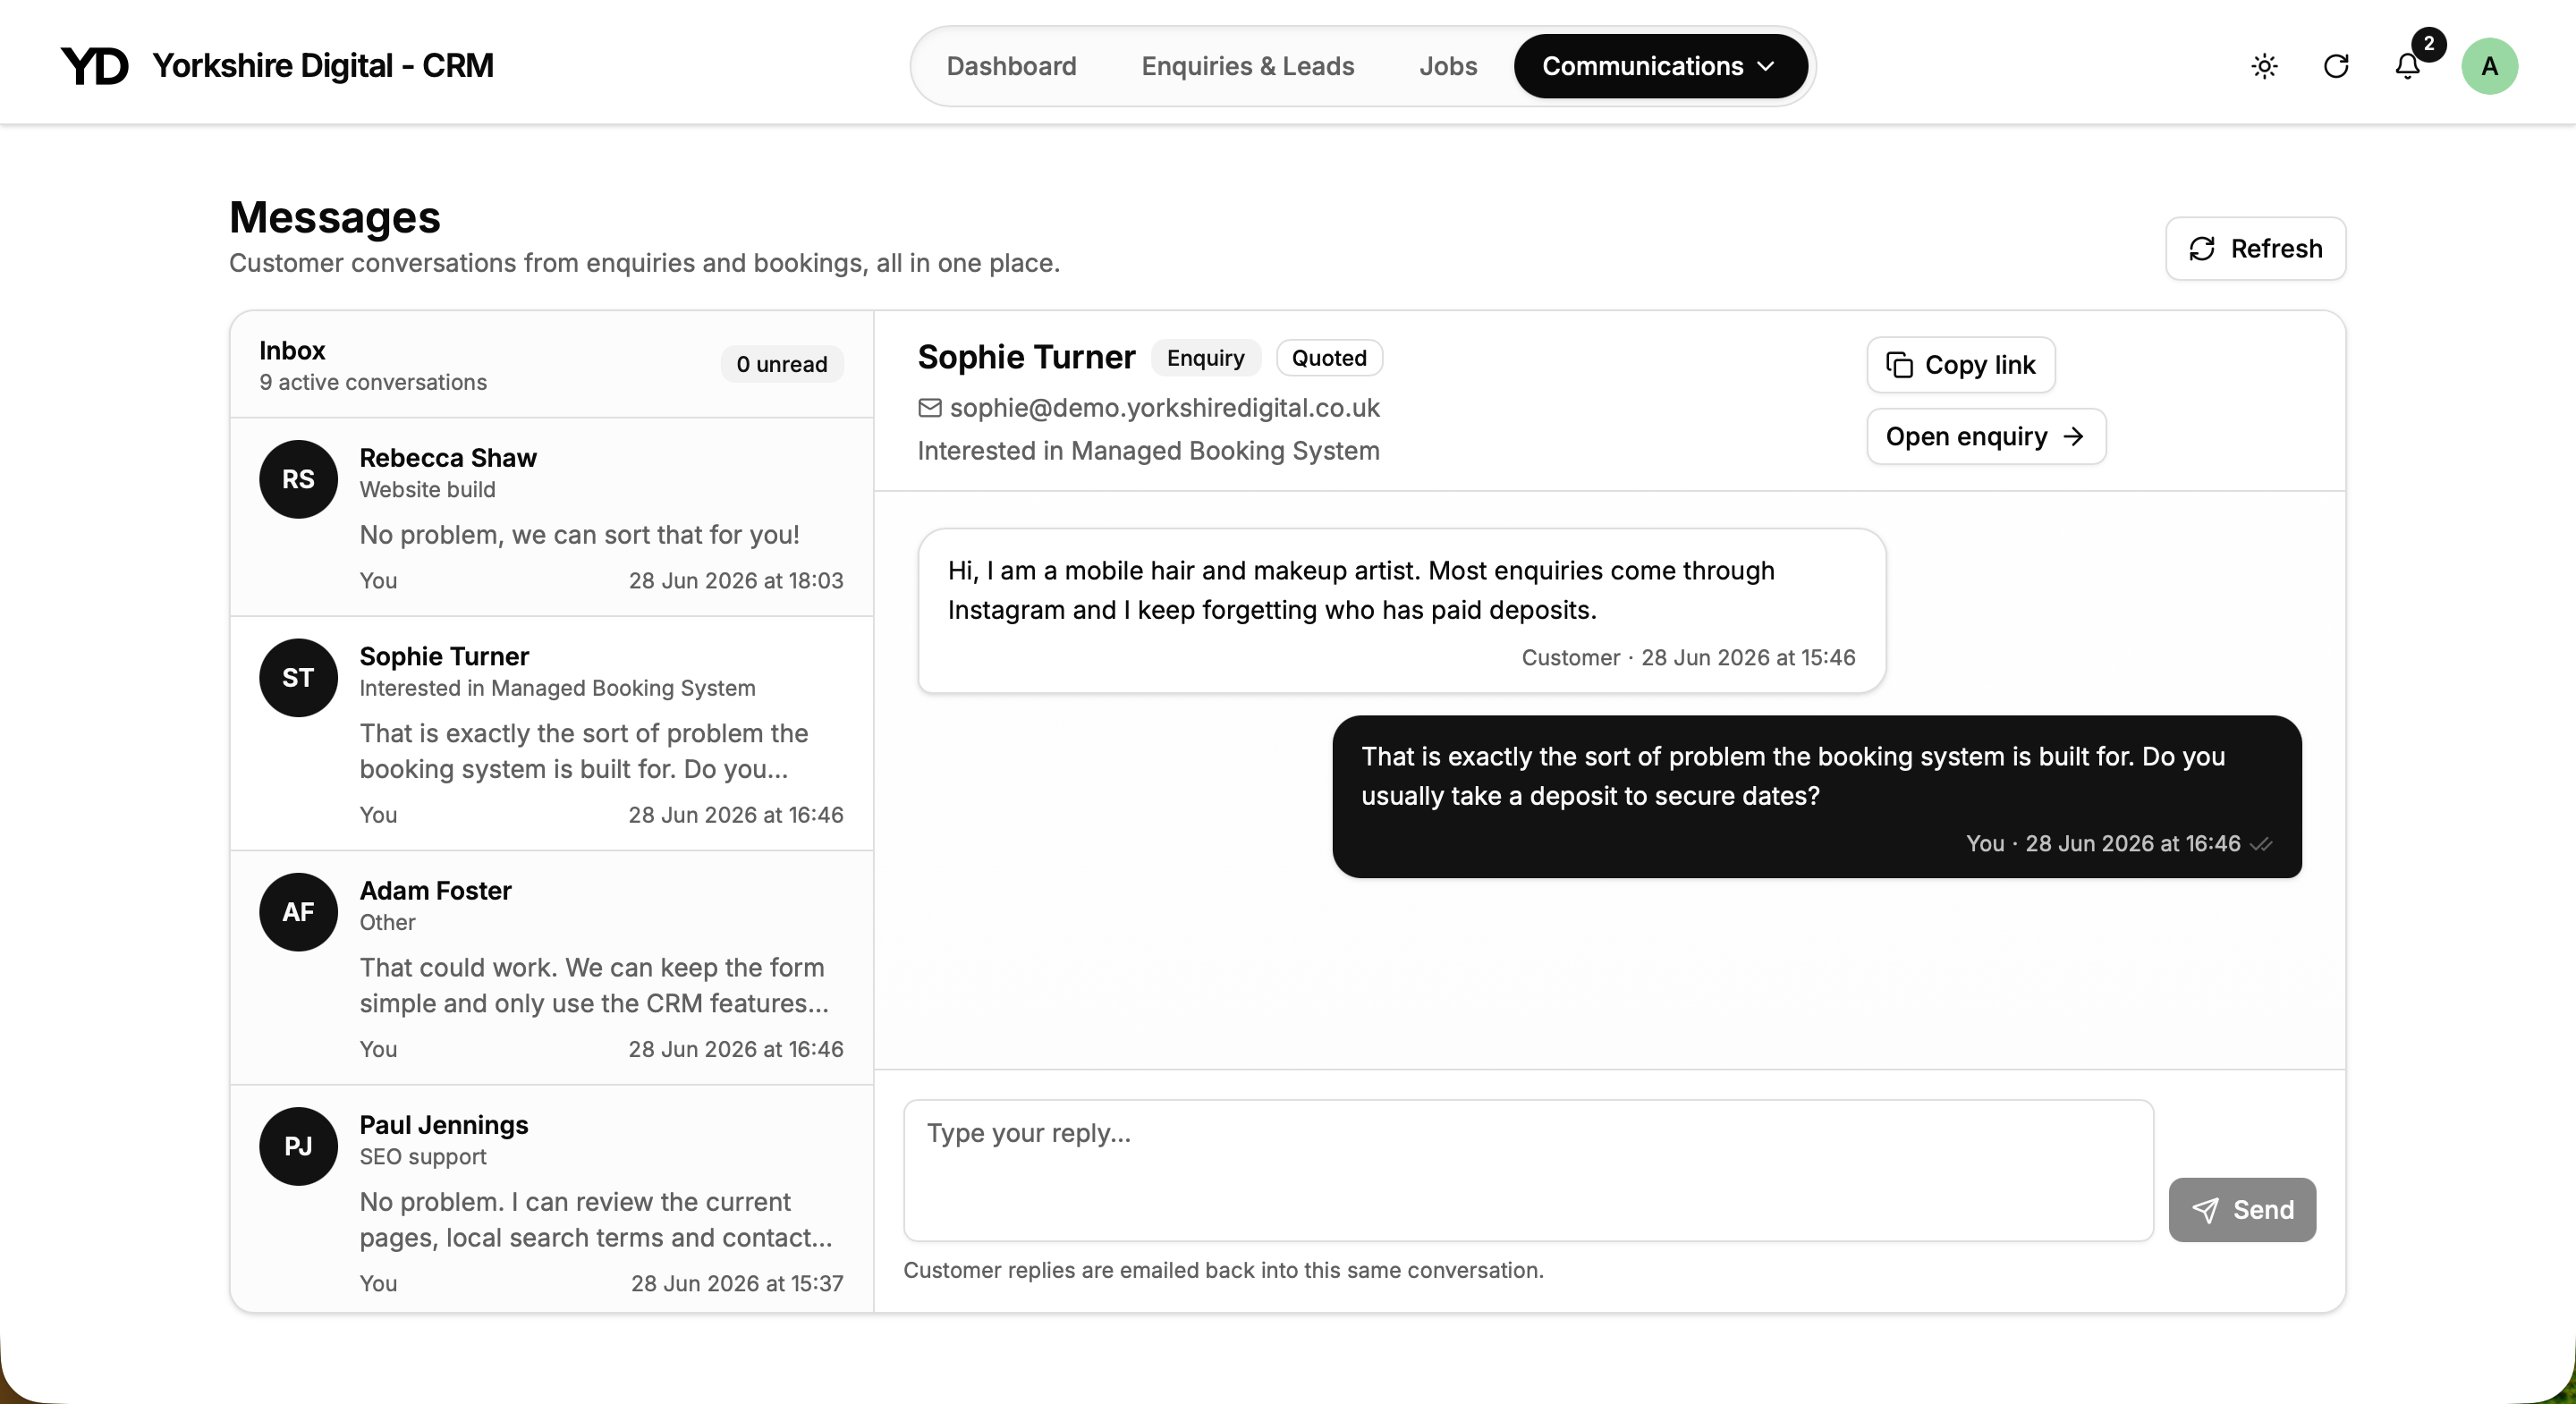Image resolution: width=2576 pixels, height=1404 pixels.
Task: Click into the reply text box
Action: point(1528,1170)
